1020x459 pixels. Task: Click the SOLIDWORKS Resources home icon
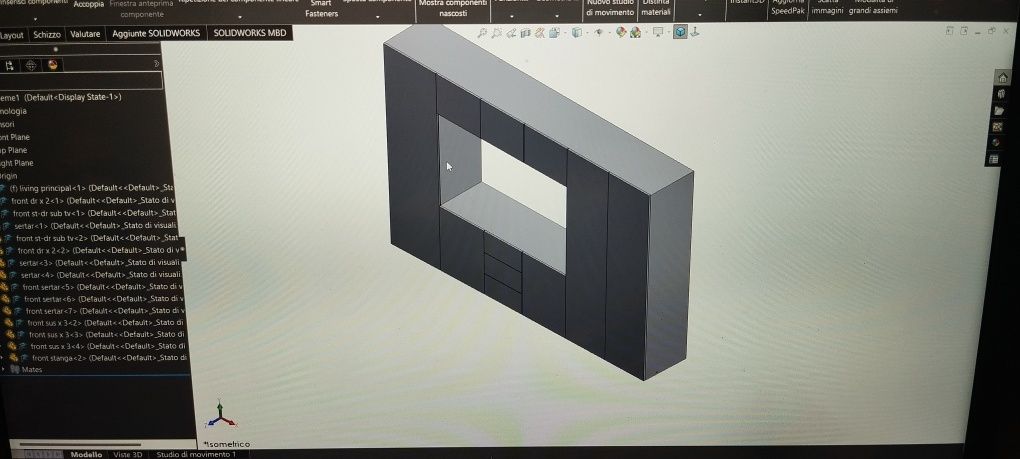(1002, 77)
